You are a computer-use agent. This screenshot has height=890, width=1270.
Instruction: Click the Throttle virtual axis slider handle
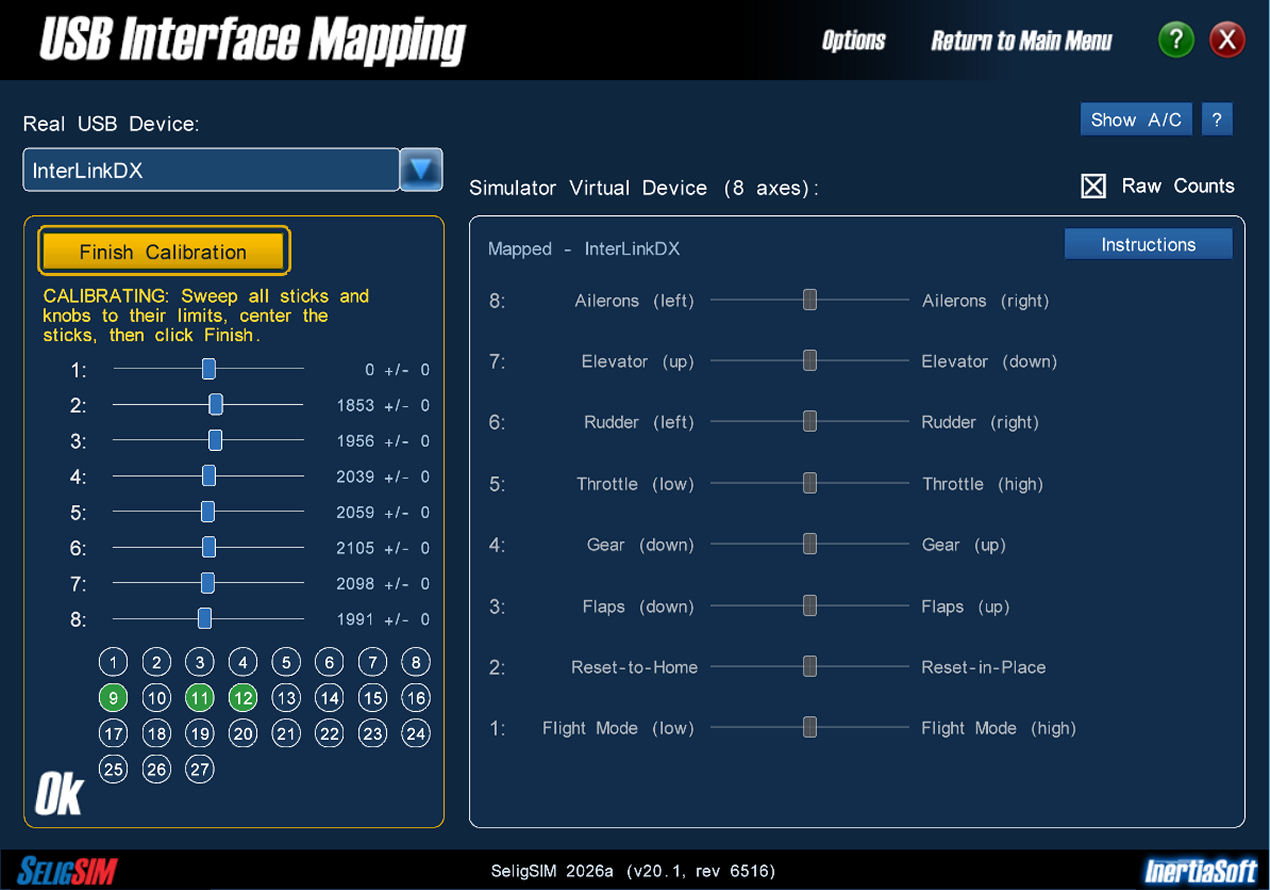(x=810, y=484)
